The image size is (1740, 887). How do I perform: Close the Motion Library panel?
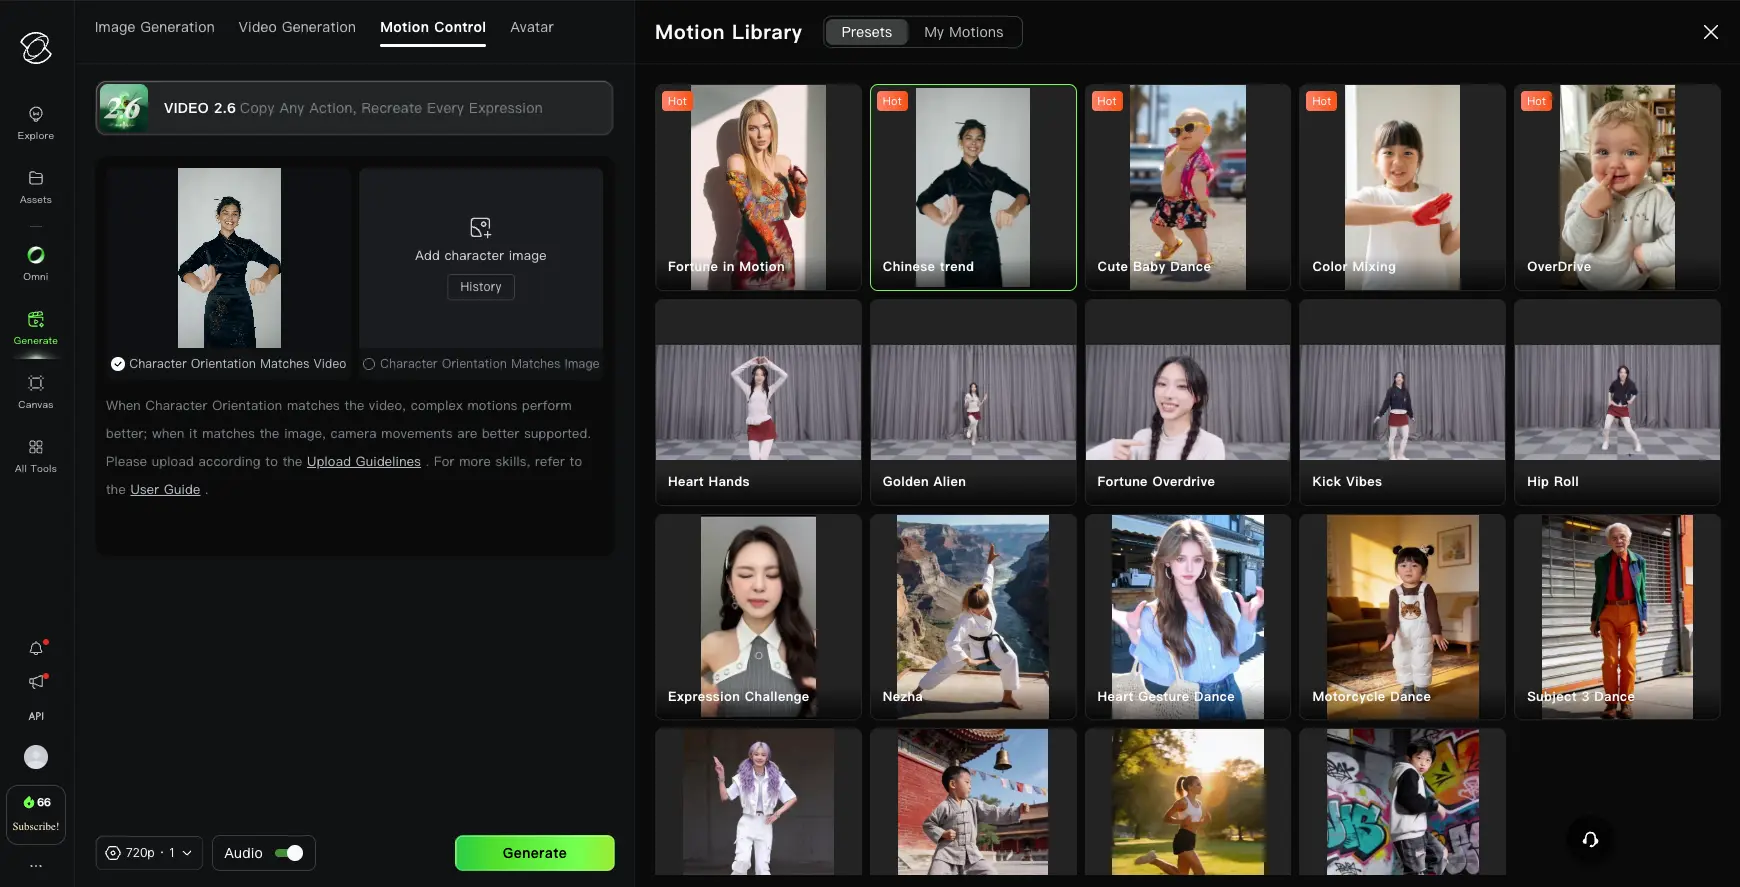click(x=1711, y=32)
